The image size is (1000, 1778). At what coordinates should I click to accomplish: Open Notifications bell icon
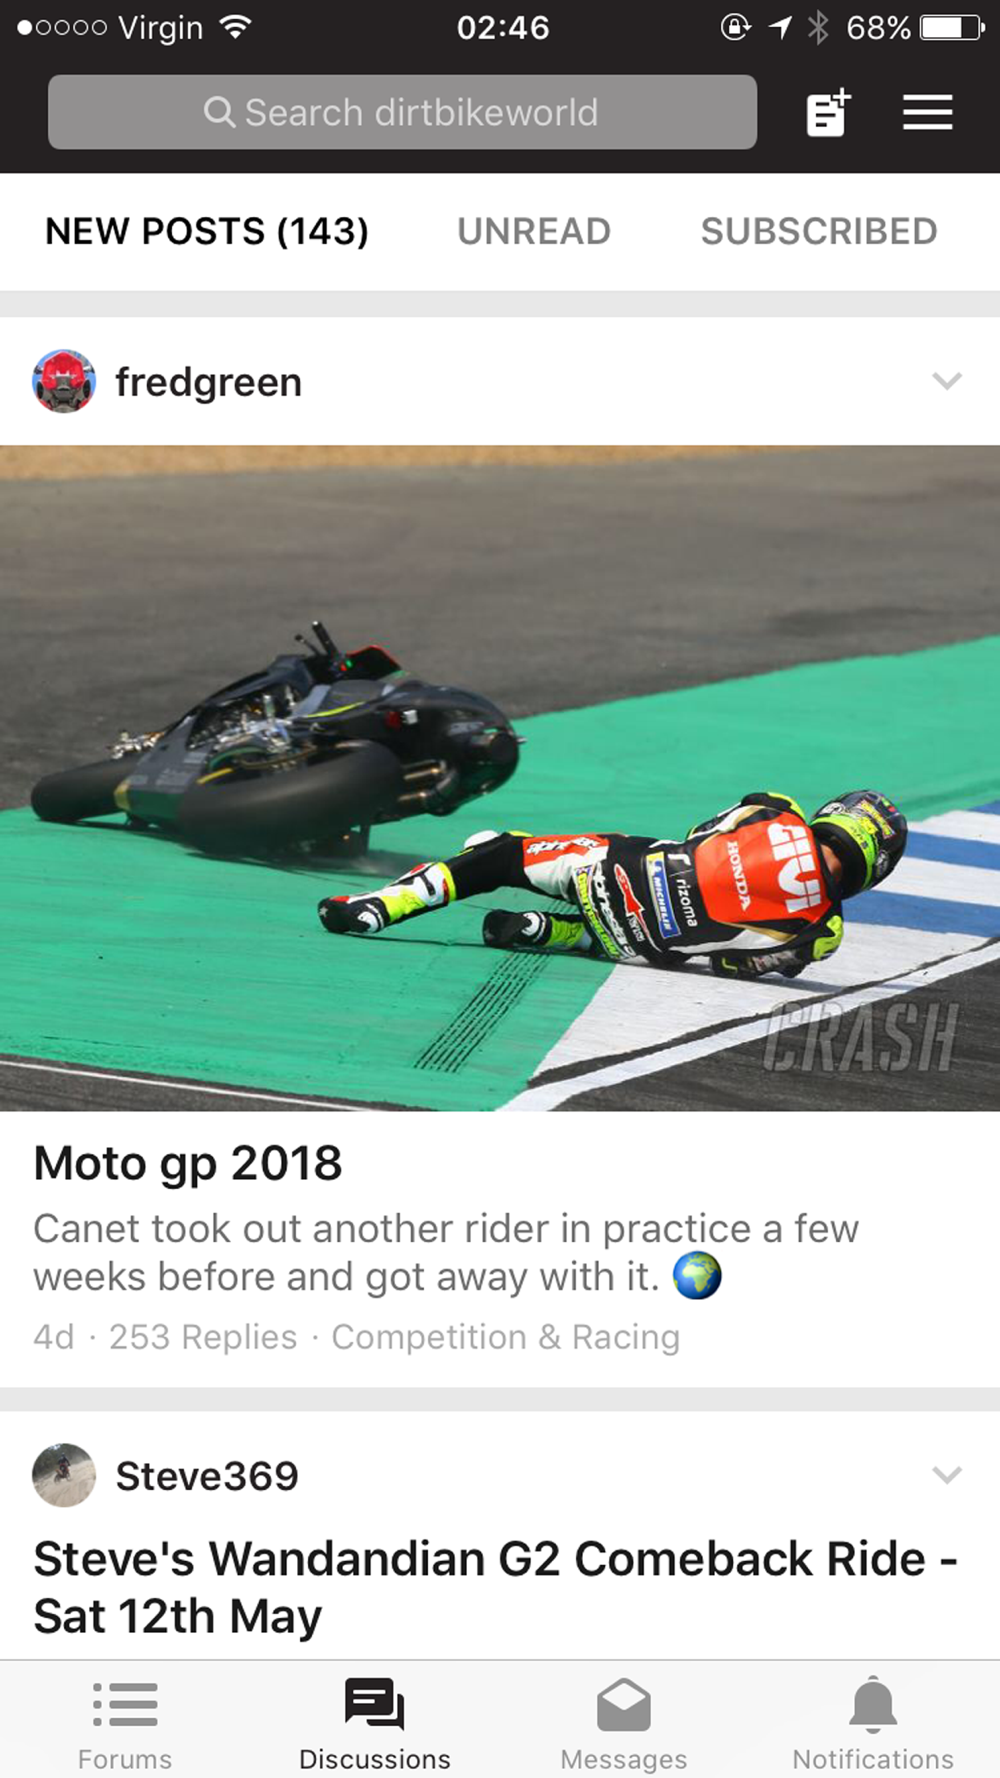click(873, 1704)
